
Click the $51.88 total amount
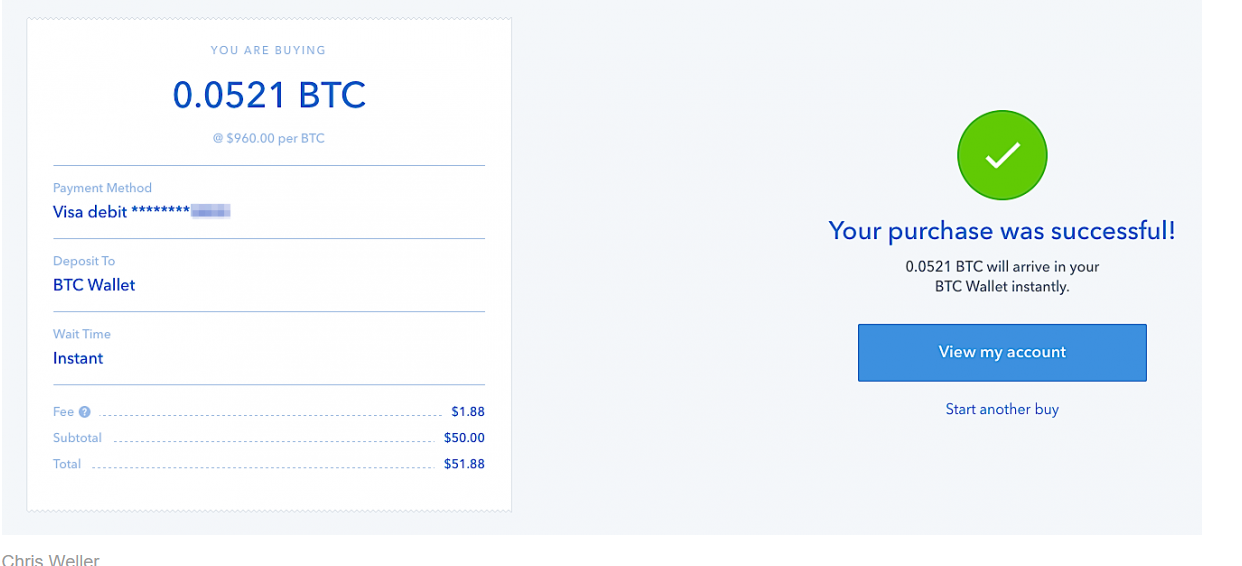464,464
